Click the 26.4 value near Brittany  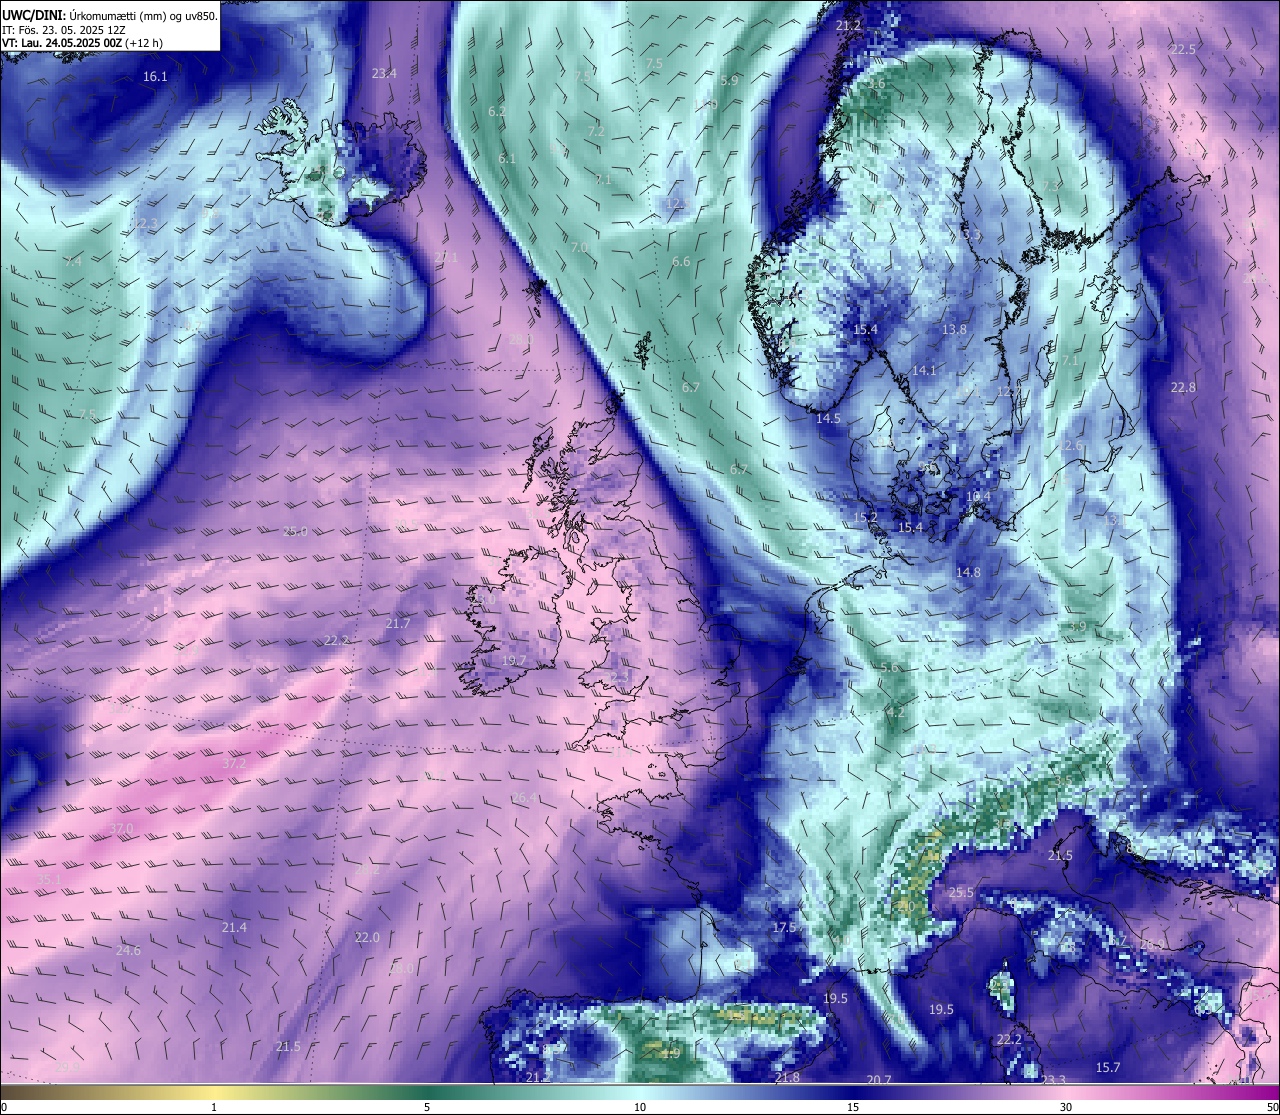pos(525,797)
